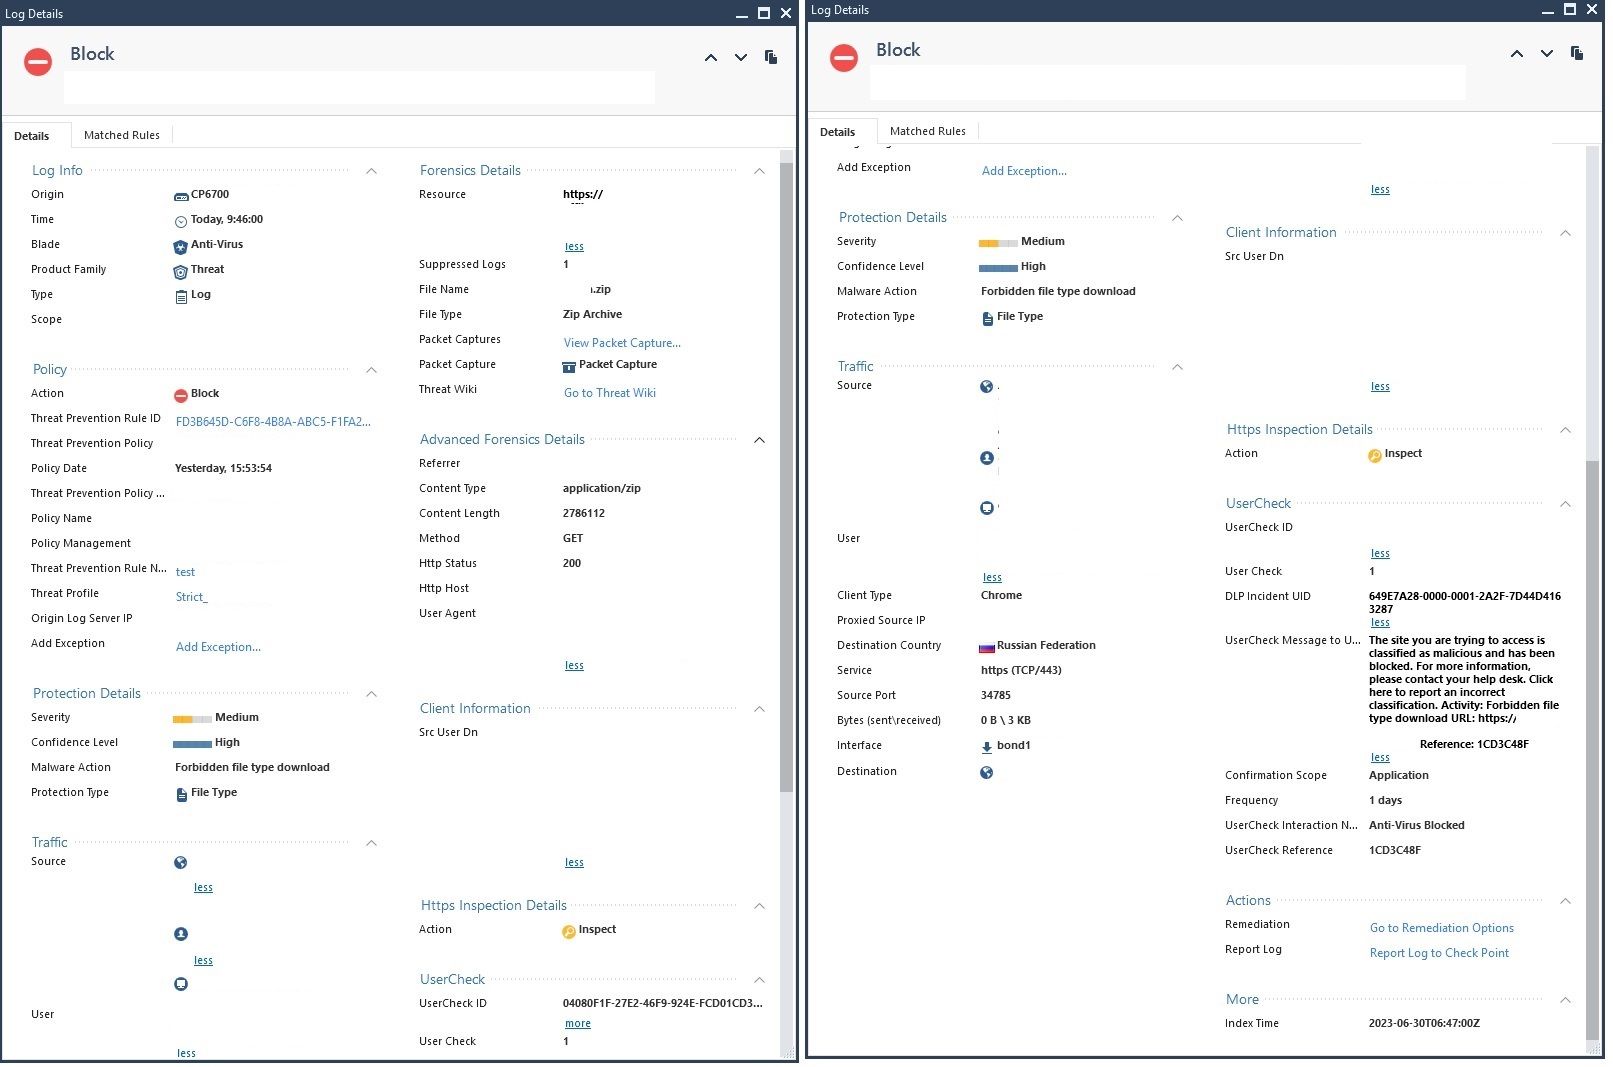Image resolution: width=1613 pixels, height=1067 pixels.
Task: Collapse the UserCheck section in right window
Action: click(1566, 504)
